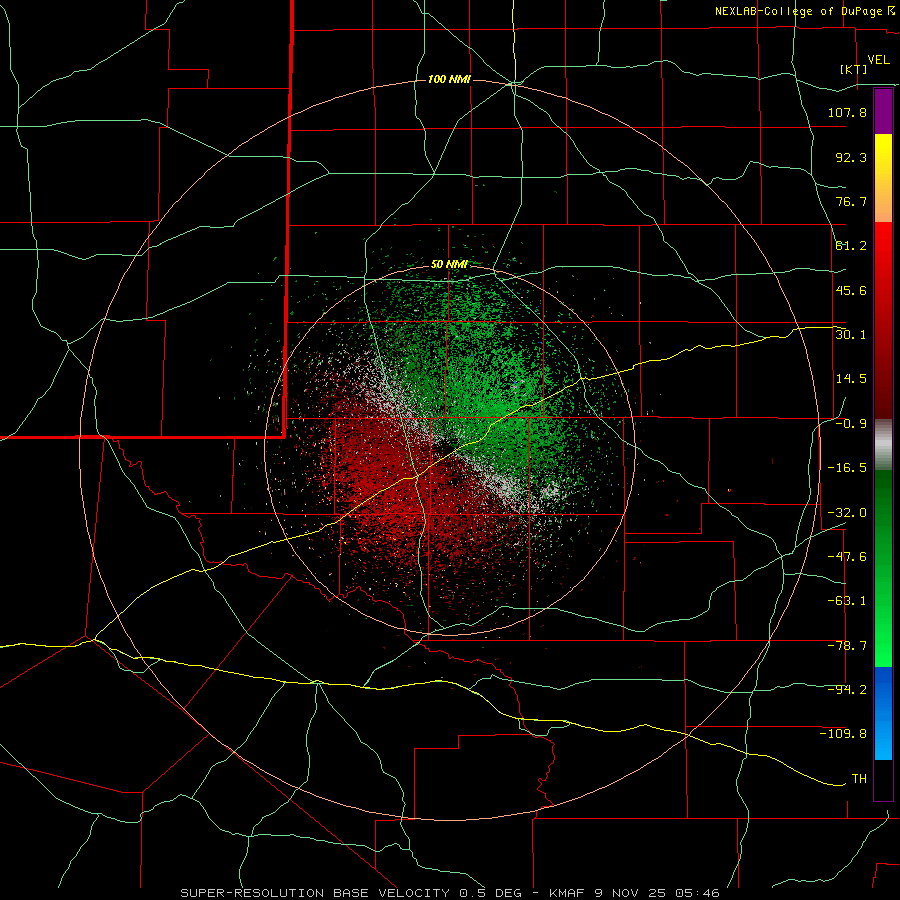Click the 107.8 velocity scale value
The image size is (900, 900).
pos(847,112)
